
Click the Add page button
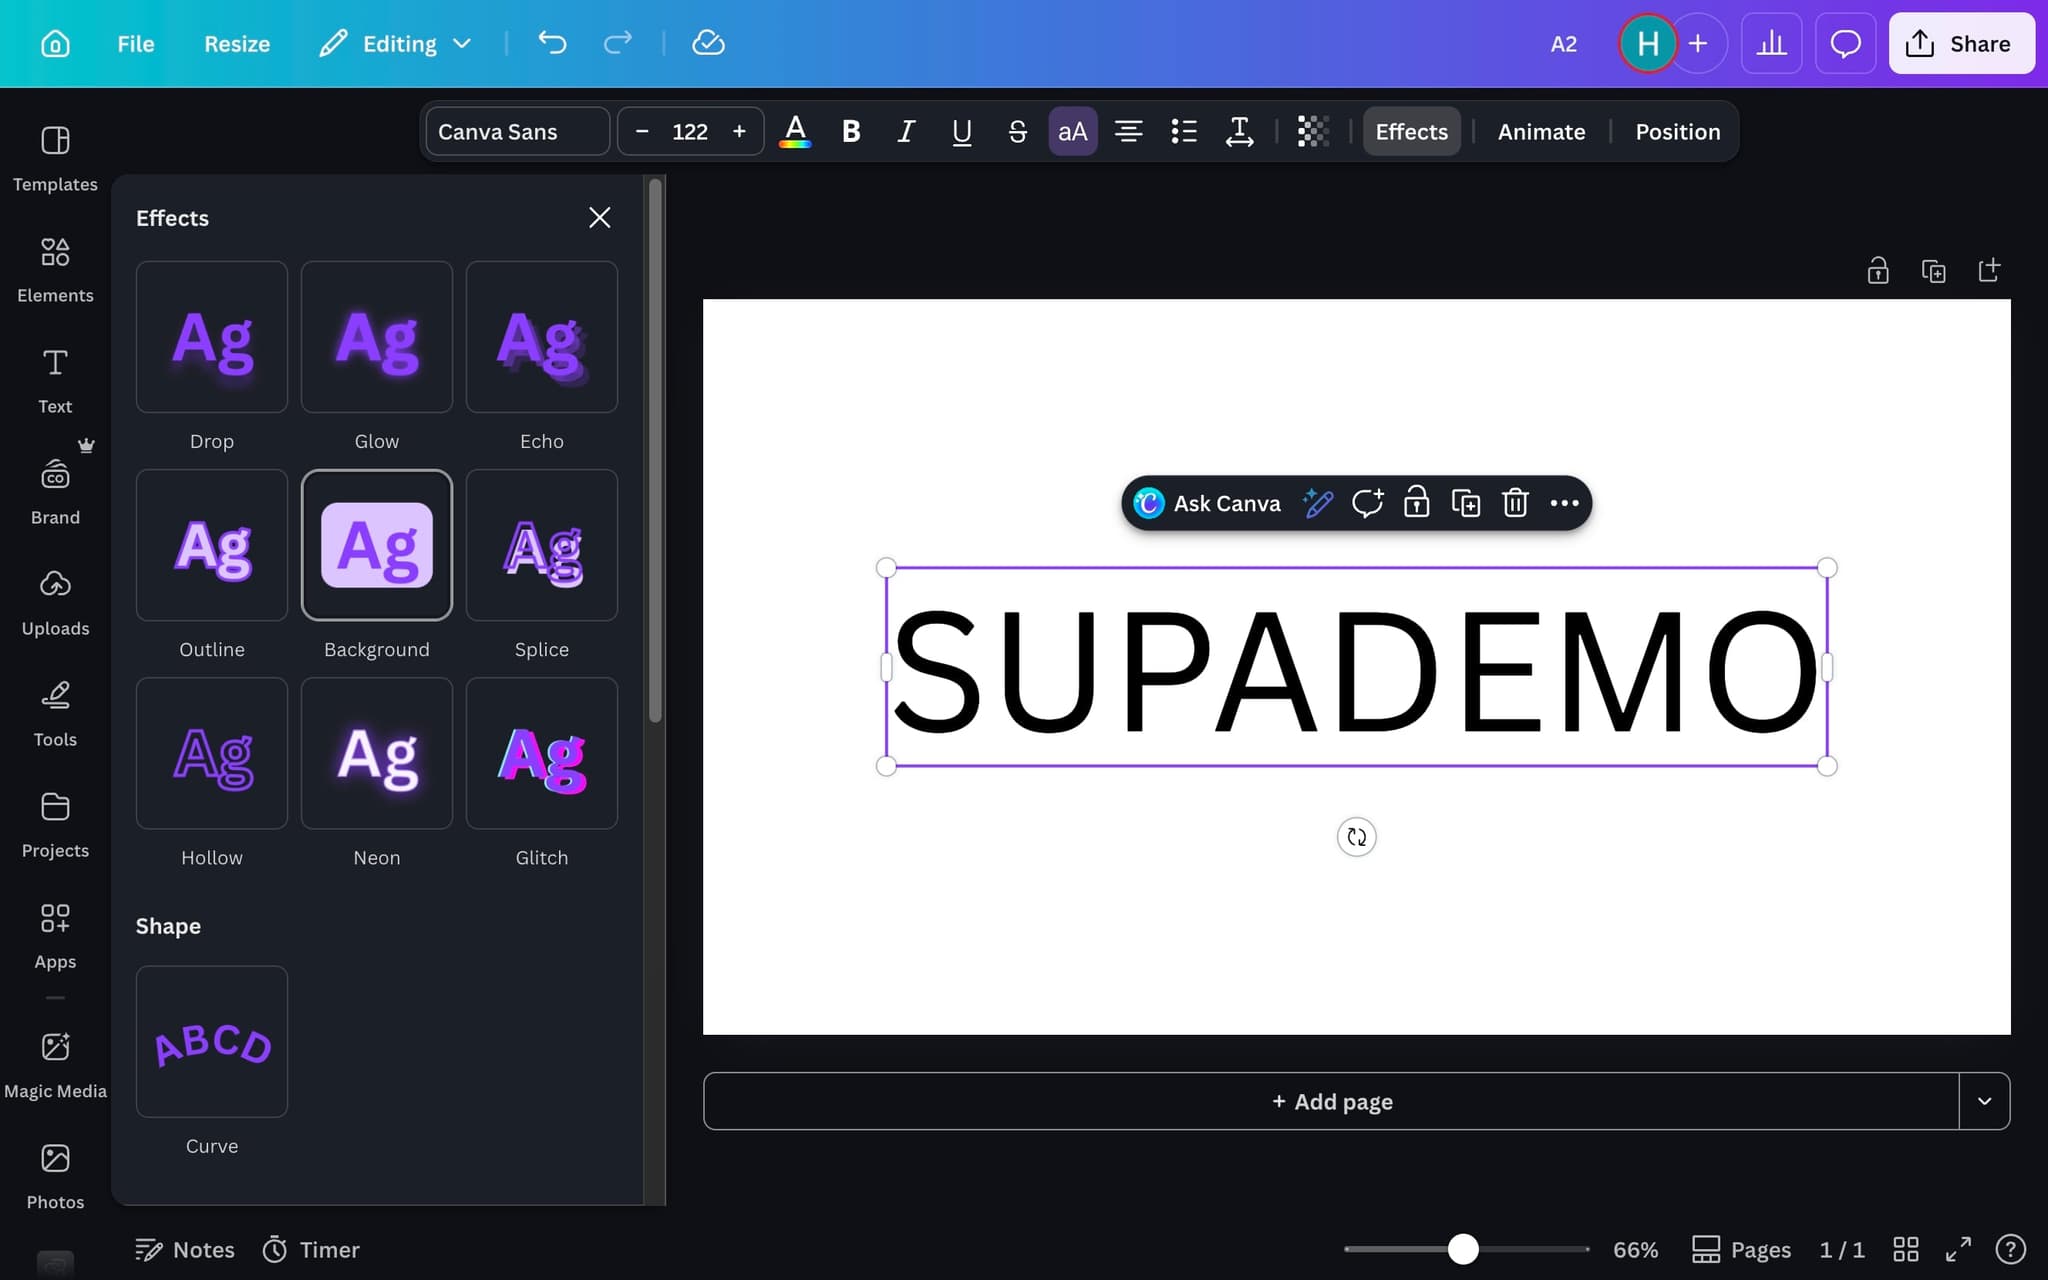[1331, 1101]
